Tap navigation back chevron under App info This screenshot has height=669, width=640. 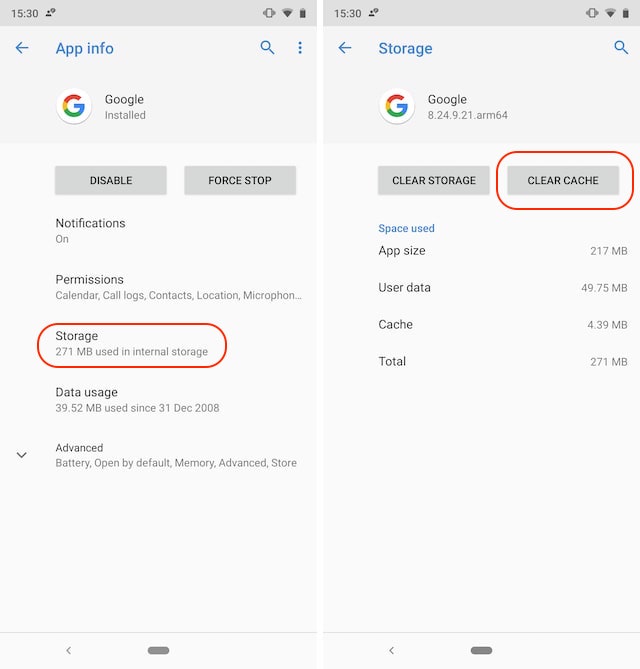click(69, 650)
